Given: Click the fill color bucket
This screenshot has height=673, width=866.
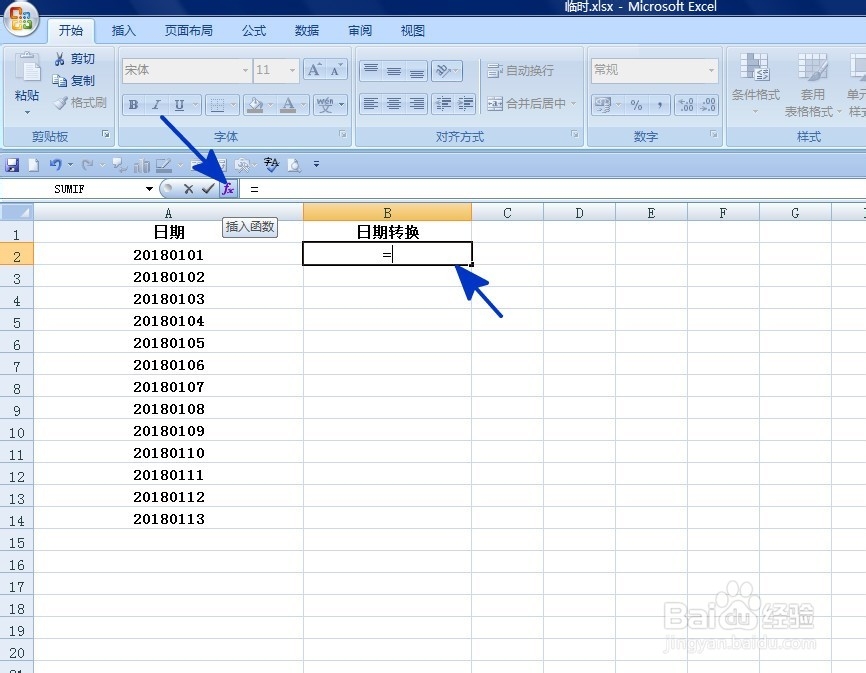Looking at the screenshot, I should [x=255, y=104].
